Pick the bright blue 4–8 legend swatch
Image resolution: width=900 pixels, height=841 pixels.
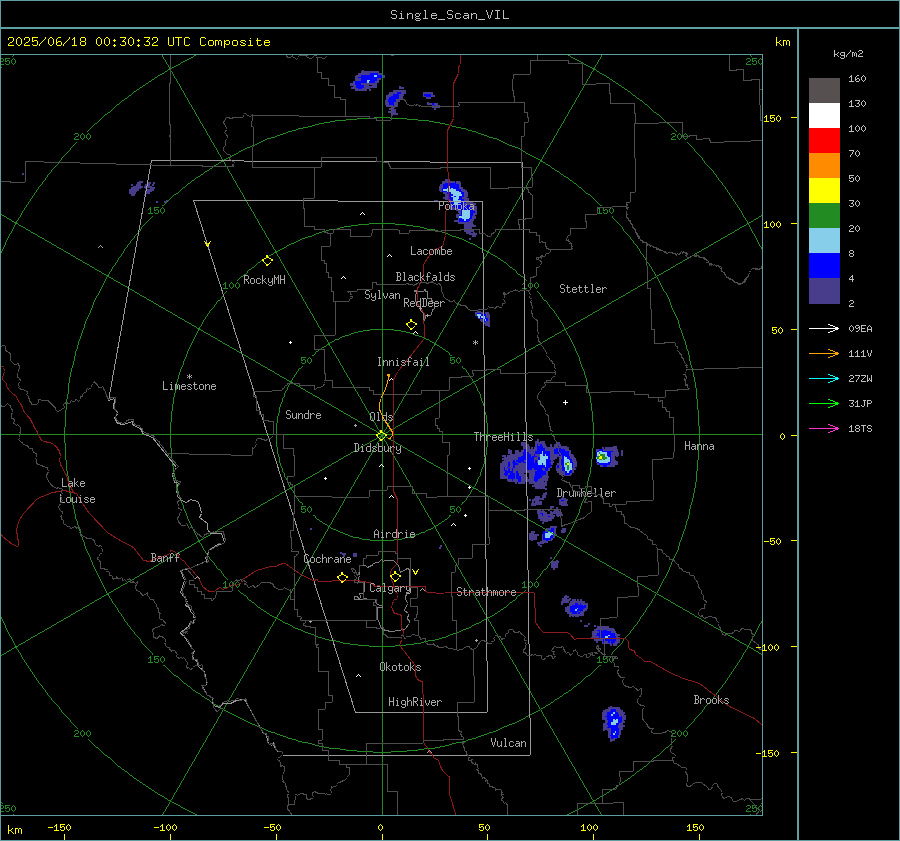[824, 266]
